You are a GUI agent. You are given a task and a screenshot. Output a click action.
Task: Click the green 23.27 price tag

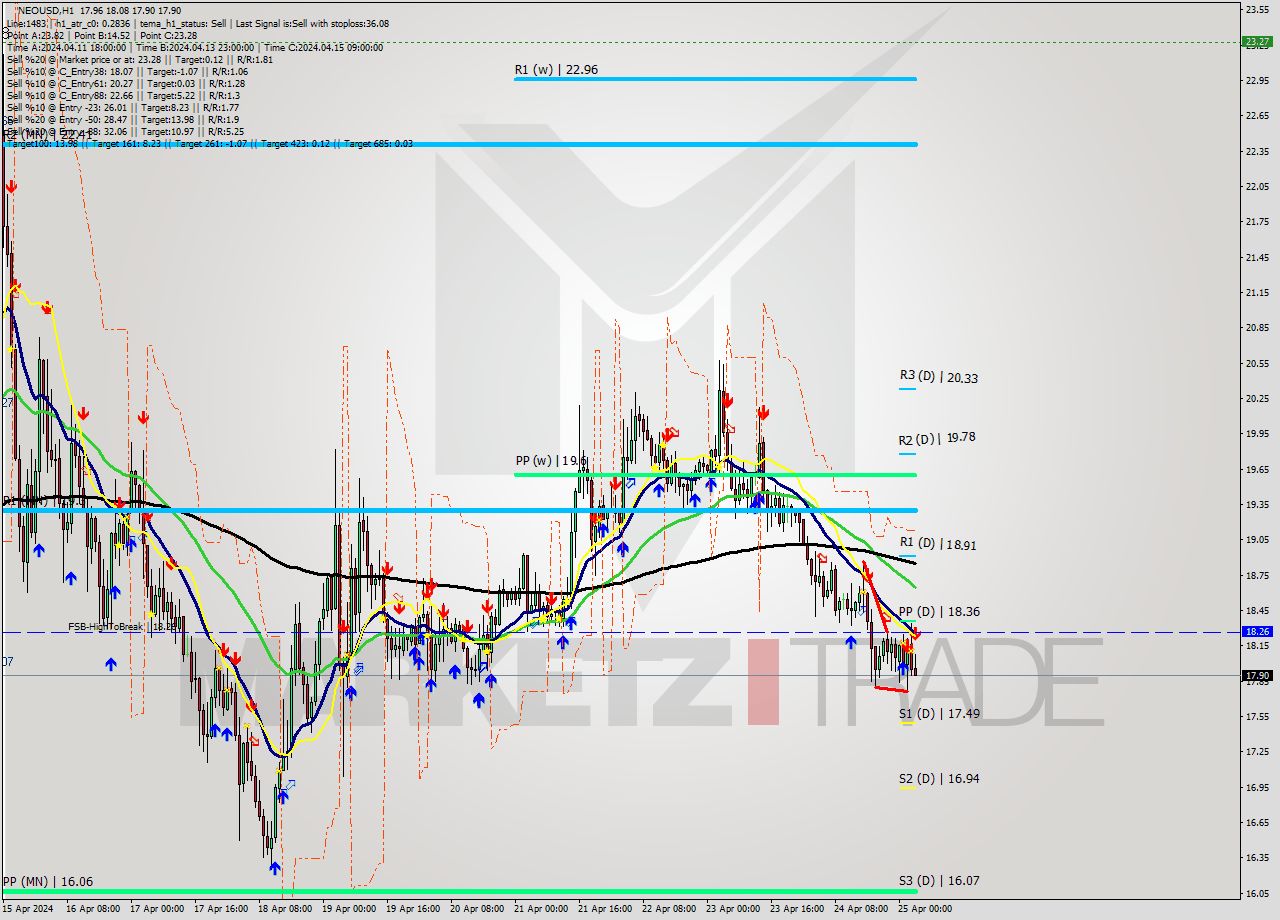click(x=1256, y=42)
